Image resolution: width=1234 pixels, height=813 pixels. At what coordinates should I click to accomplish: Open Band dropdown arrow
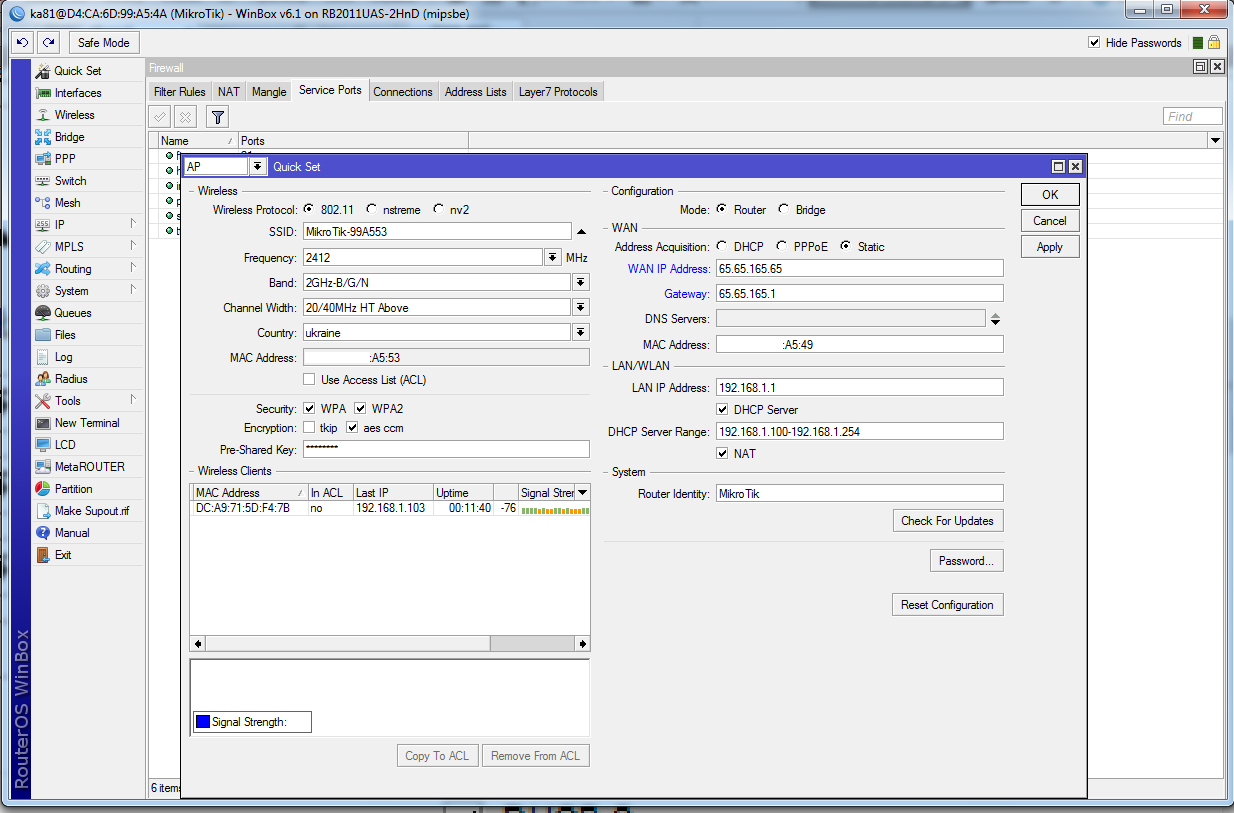coord(580,283)
